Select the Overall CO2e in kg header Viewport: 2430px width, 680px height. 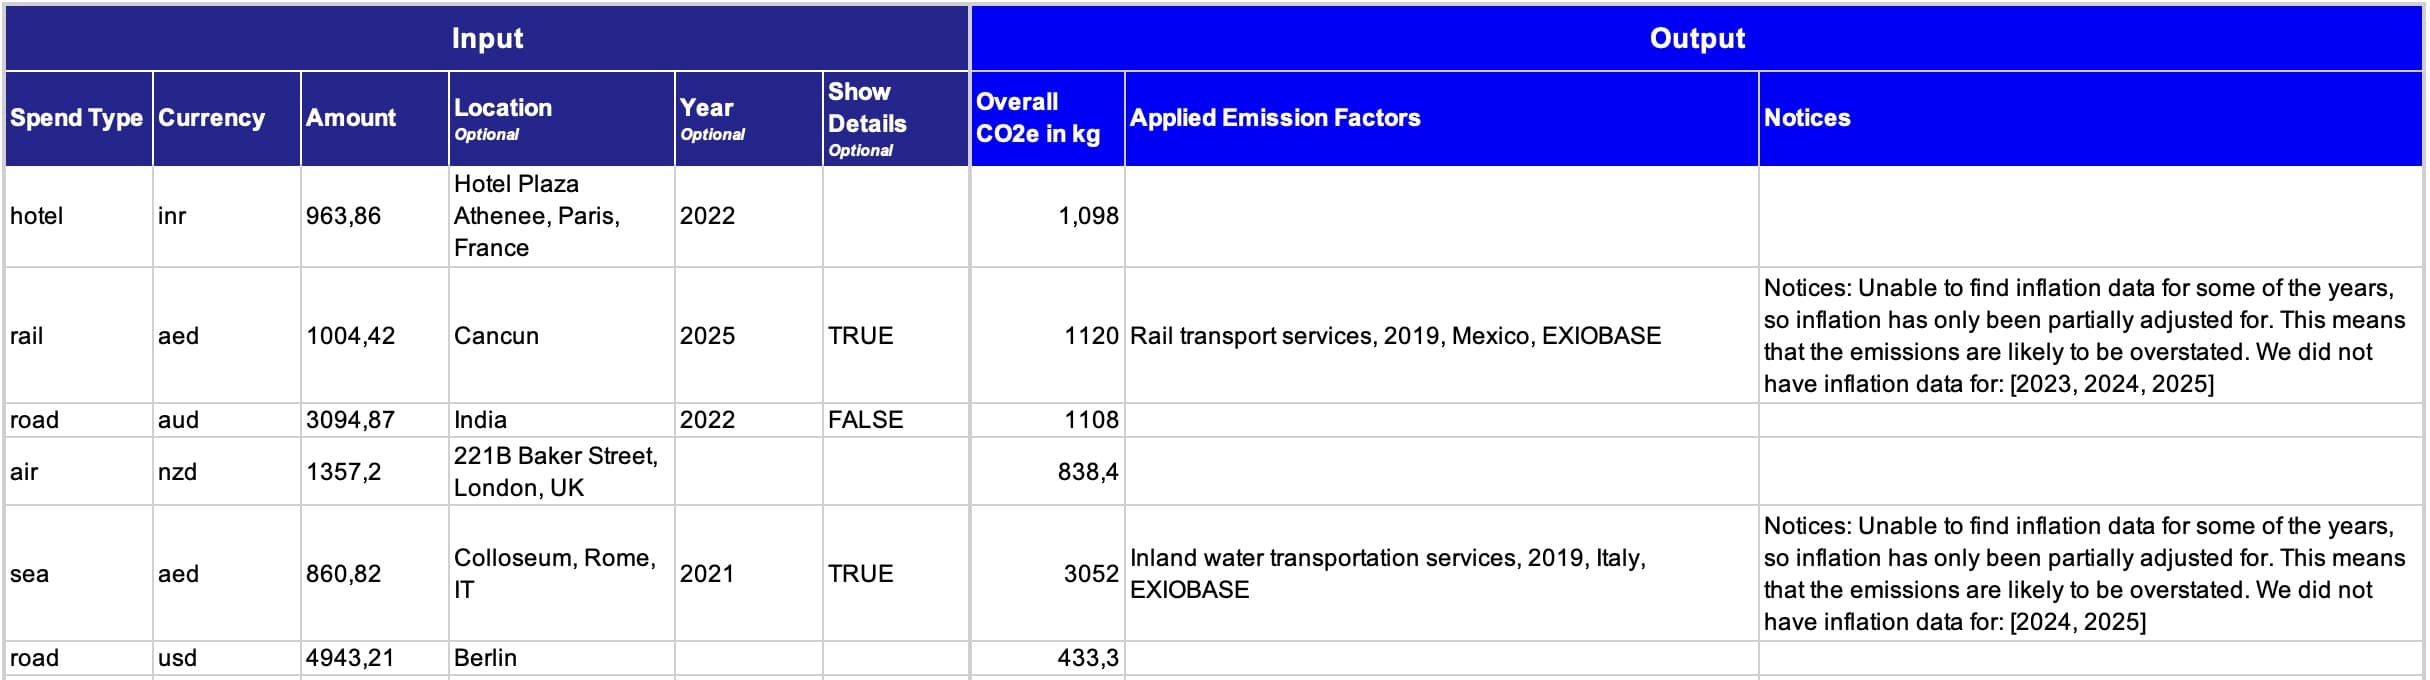tap(1047, 118)
